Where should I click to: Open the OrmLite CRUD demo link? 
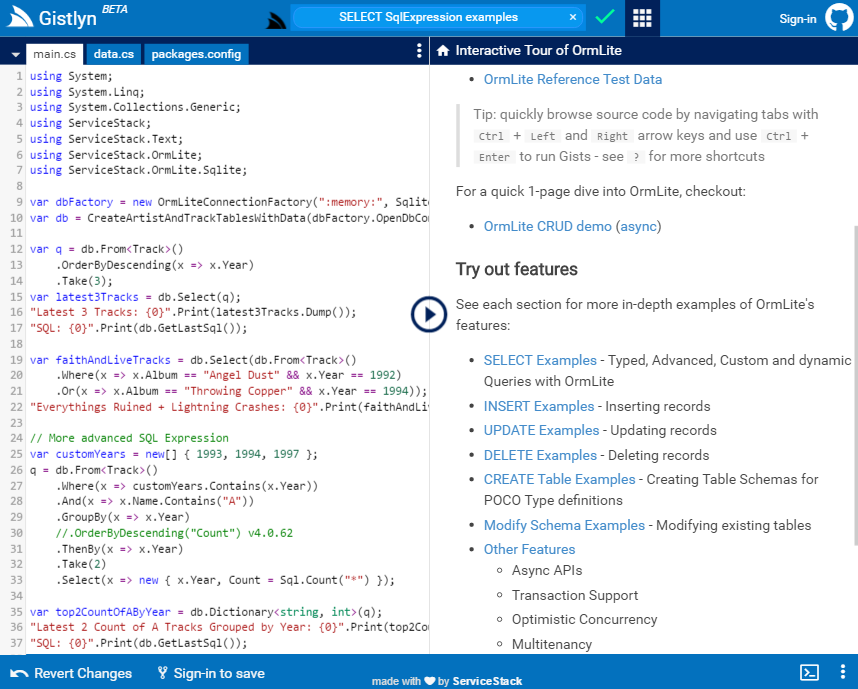[x=547, y=226]
